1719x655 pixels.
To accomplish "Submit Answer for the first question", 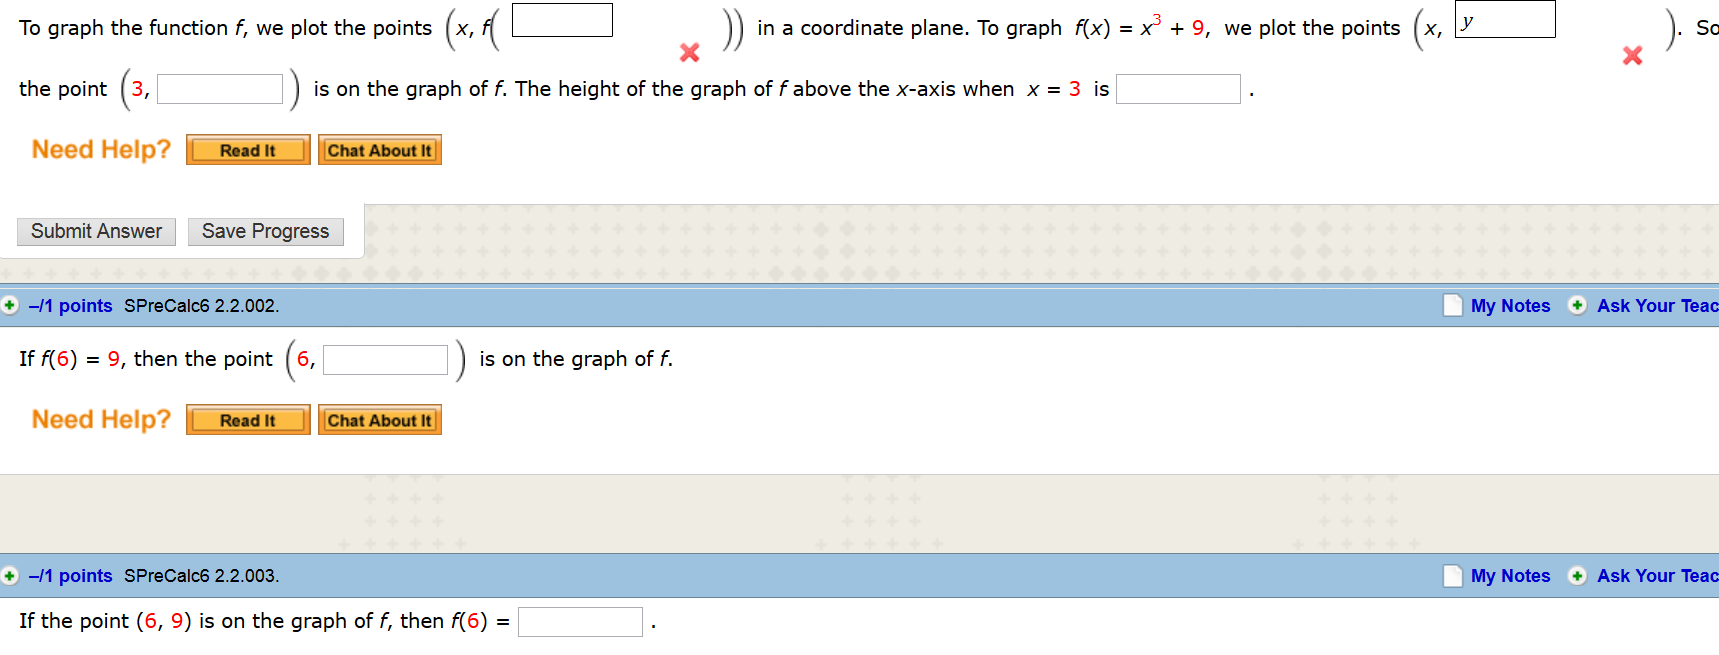I will (x=96, y=231).
